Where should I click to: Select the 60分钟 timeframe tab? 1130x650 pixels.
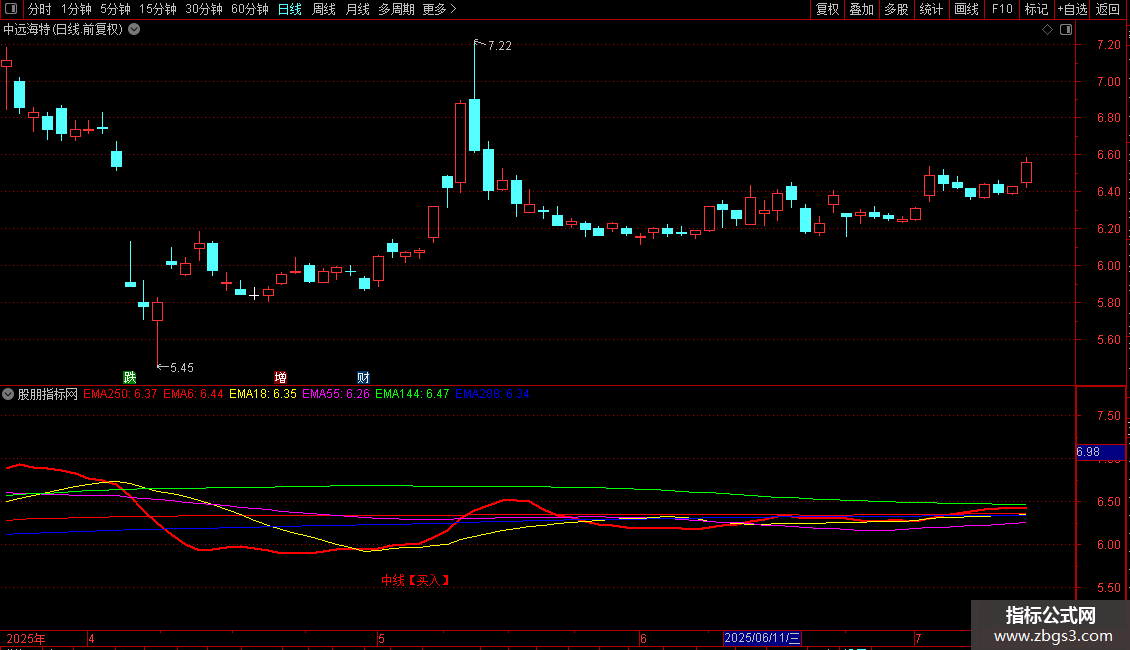tap(249, 9)
